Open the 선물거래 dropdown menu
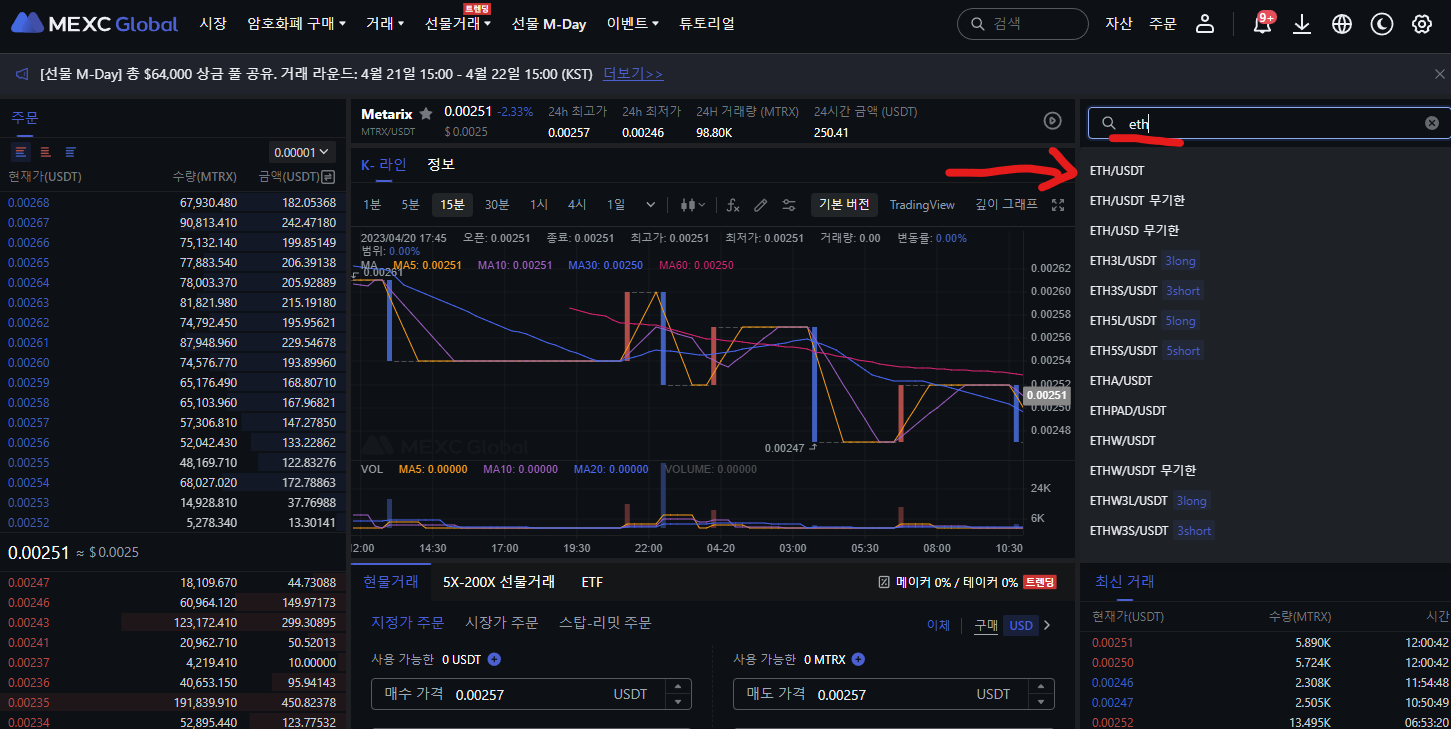 (458, 23)
